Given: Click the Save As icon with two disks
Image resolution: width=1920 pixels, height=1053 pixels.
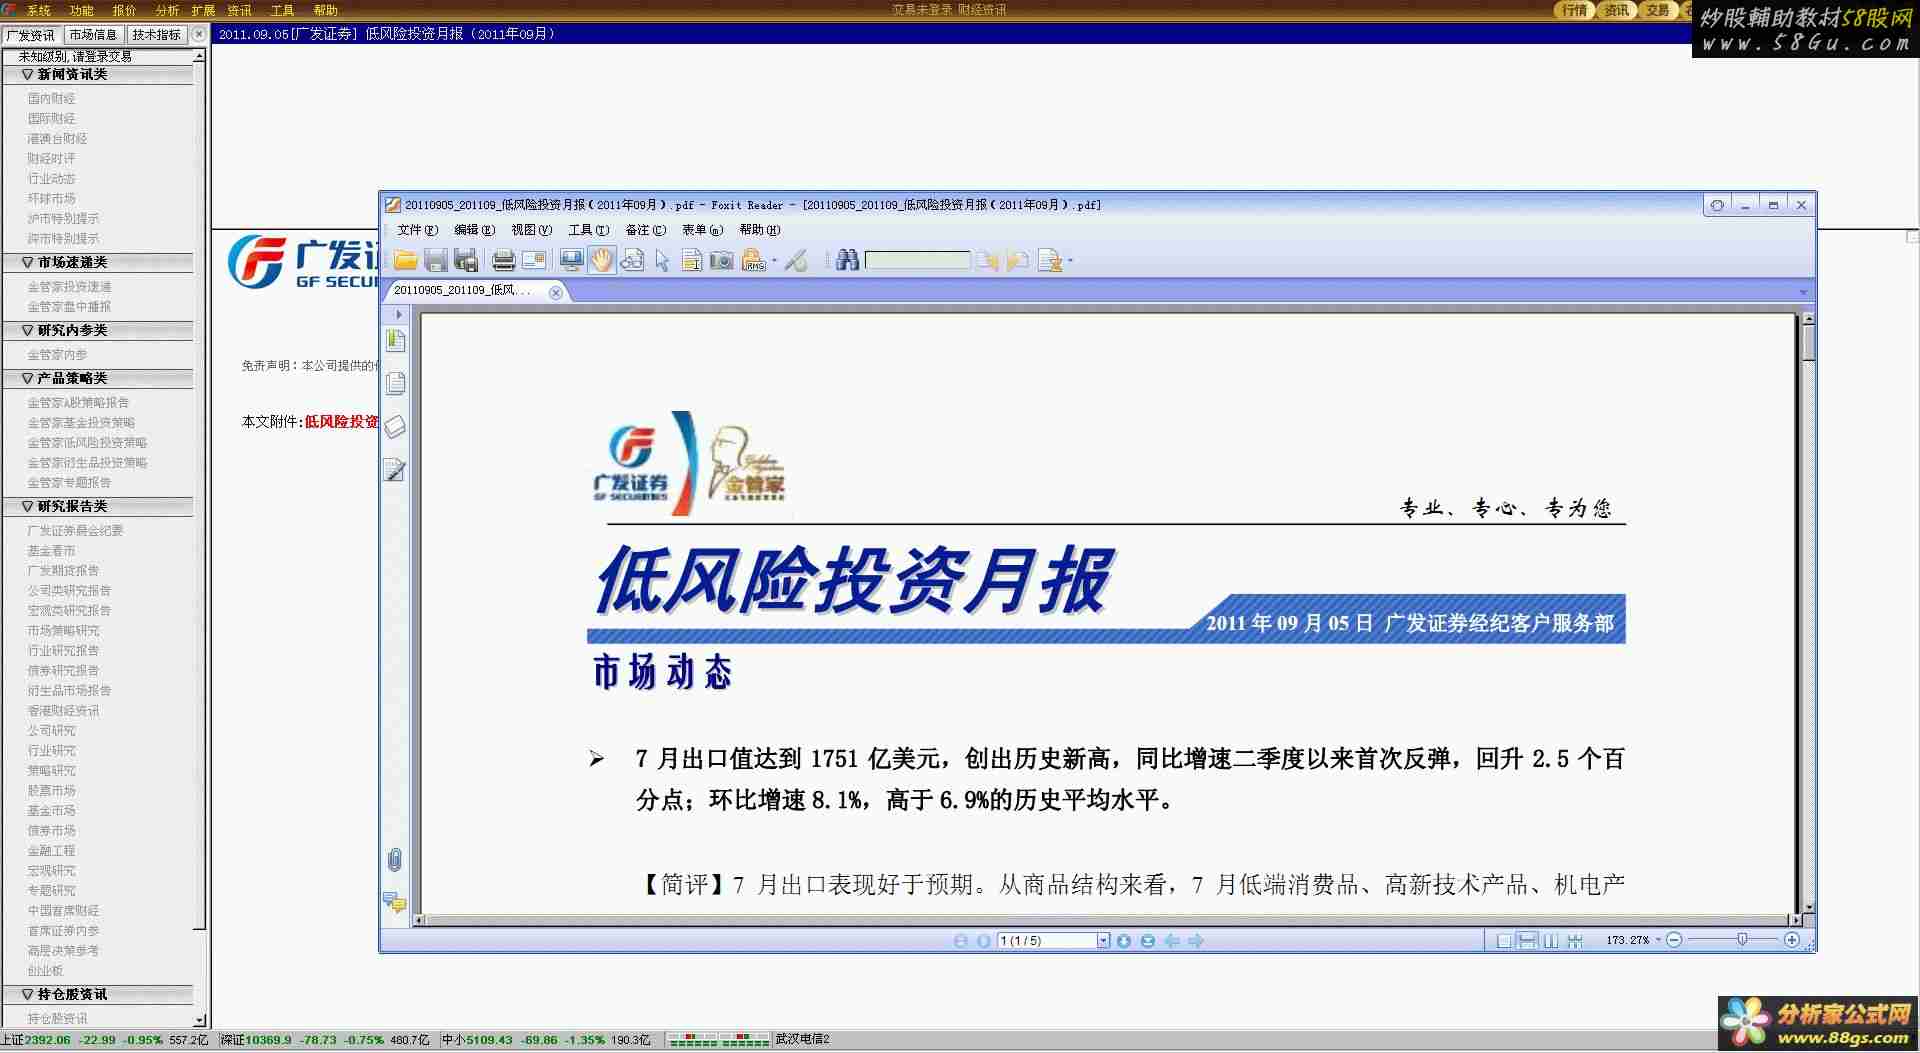Looking at the screenshot, I should (x=465, y=261).
